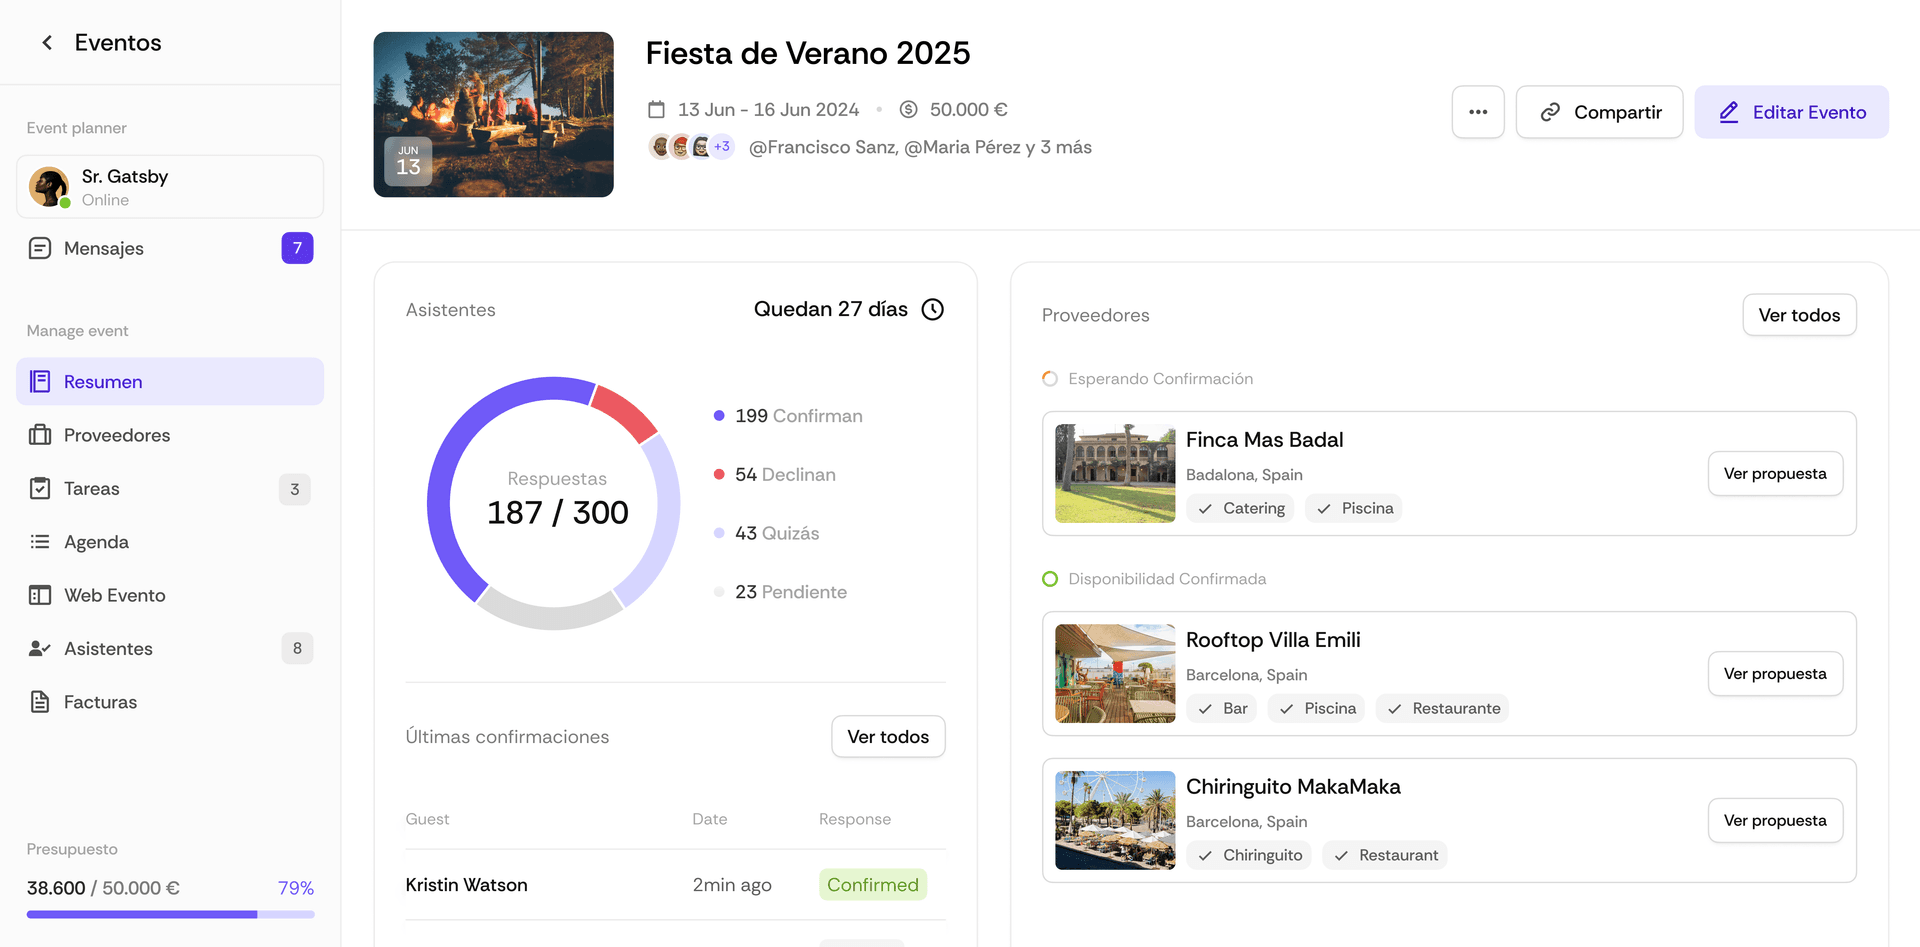This screenshot has height=947, width=1920.
Task: Click the Asistentes sidebar item
Action: coord(170,649)
